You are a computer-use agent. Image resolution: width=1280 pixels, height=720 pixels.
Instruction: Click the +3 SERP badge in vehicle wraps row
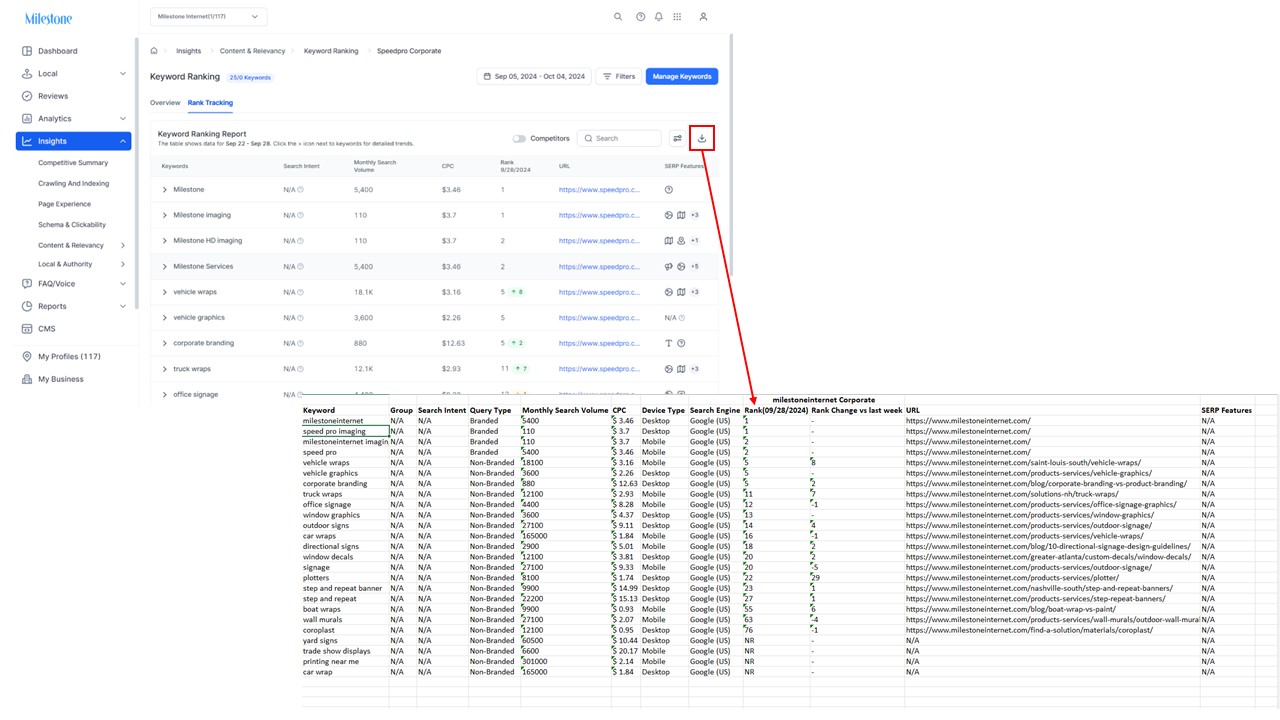(695, 292)
